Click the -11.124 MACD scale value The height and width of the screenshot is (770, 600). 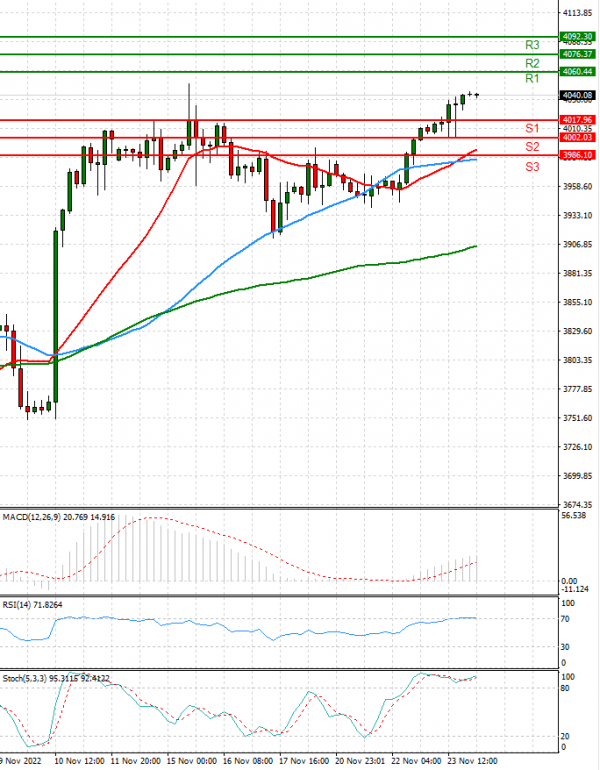click(x=575, y=589)
